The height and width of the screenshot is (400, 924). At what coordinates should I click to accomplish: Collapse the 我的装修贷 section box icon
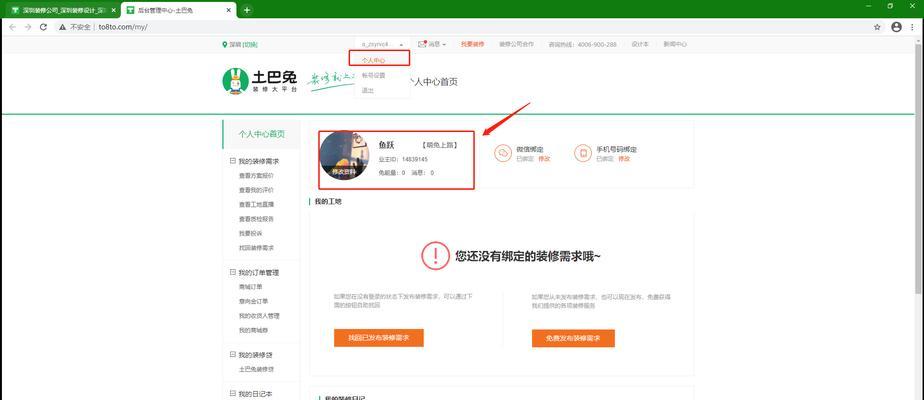232,355
